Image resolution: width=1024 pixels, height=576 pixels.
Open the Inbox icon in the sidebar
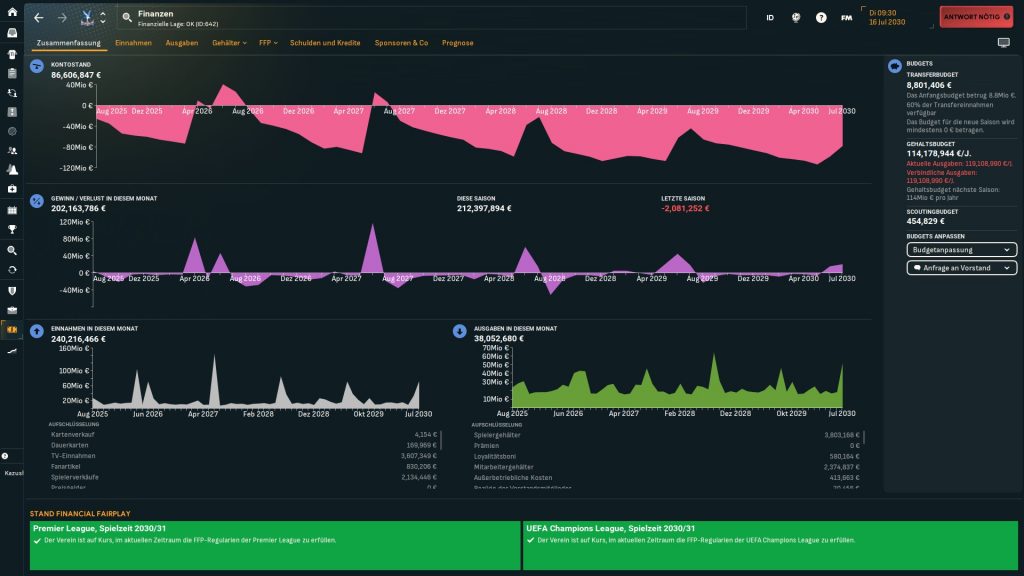coord(12,36)
